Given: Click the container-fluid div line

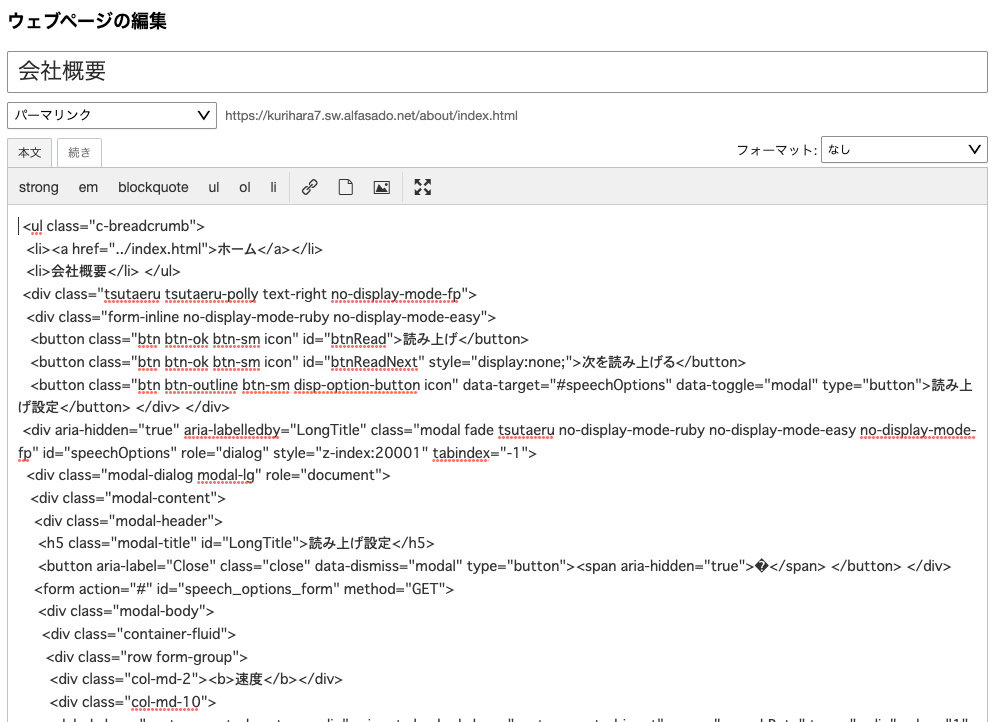Looking at the screenshot, I should 139,634.
